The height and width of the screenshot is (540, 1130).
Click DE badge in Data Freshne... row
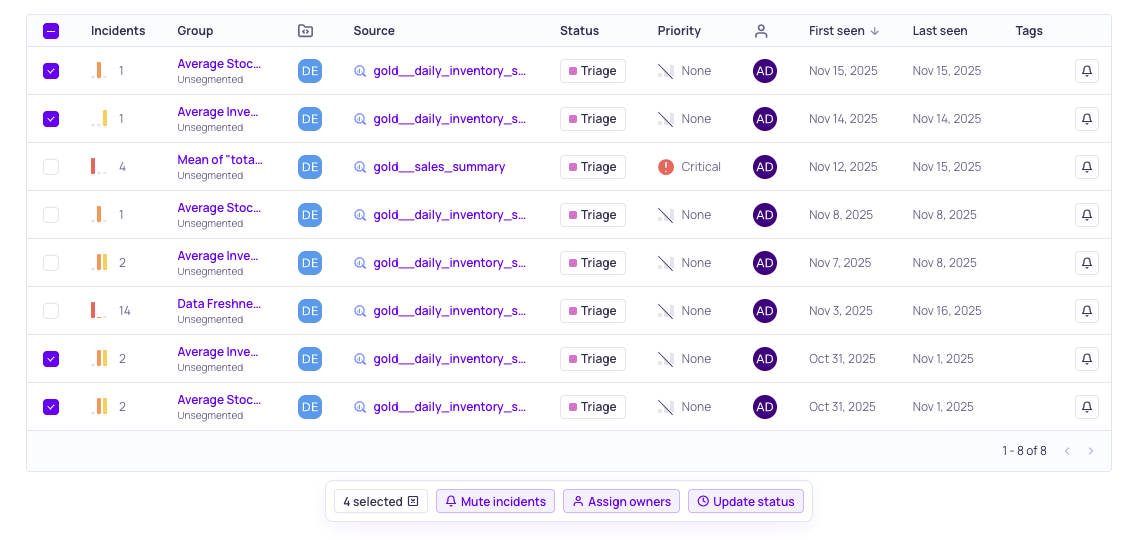point(310,311)
